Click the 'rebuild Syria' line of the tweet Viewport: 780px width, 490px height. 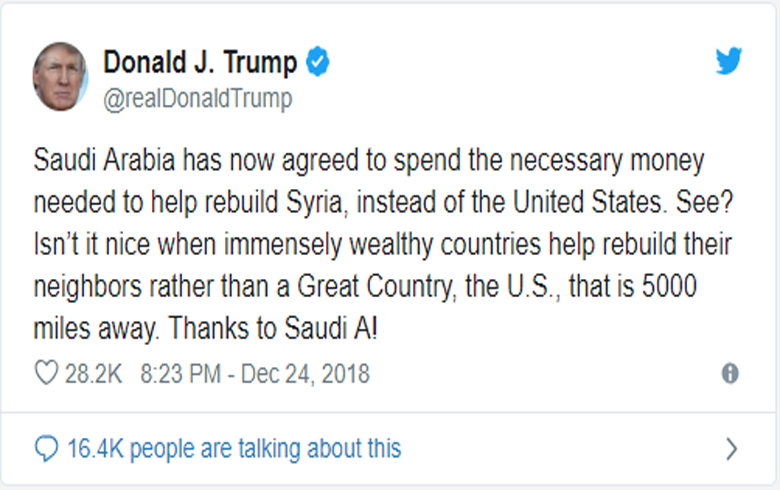click(383, 203)
